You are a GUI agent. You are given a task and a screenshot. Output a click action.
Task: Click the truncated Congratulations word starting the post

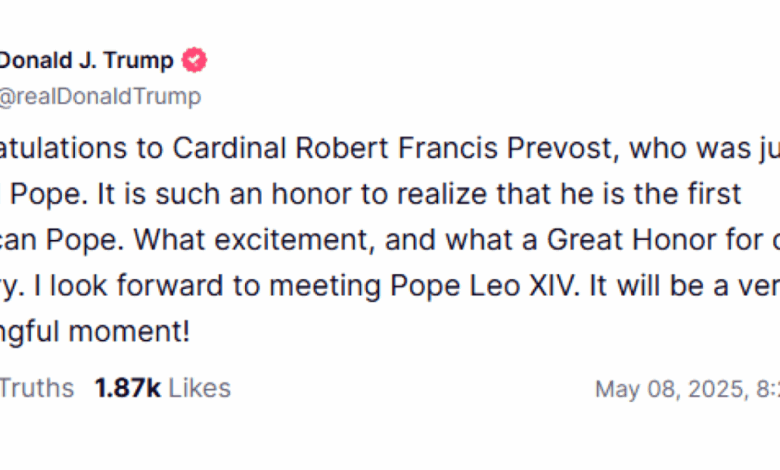point(64,148)
